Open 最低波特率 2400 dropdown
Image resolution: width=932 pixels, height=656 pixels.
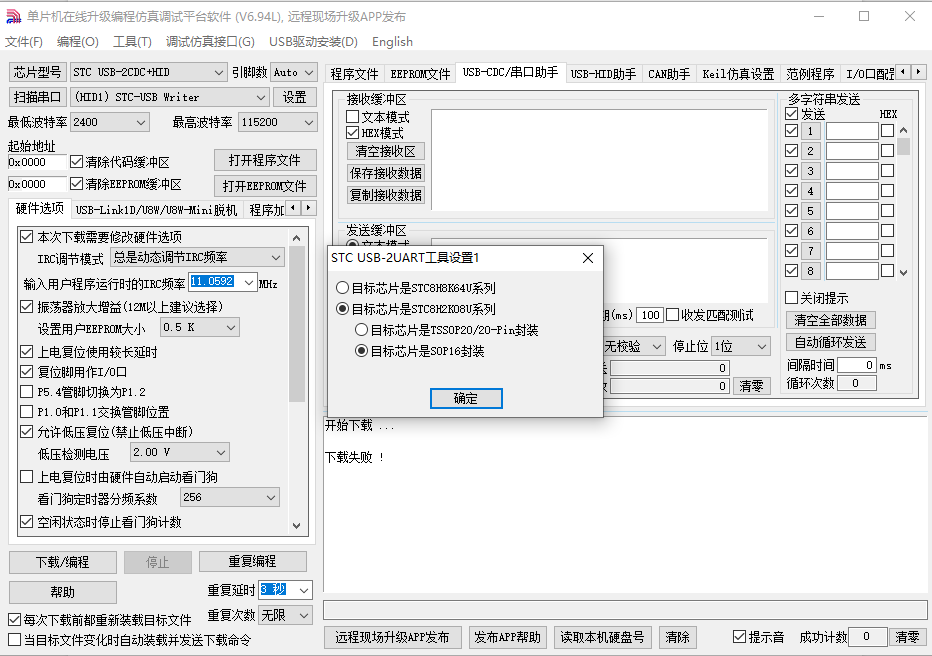click(109, 122)
